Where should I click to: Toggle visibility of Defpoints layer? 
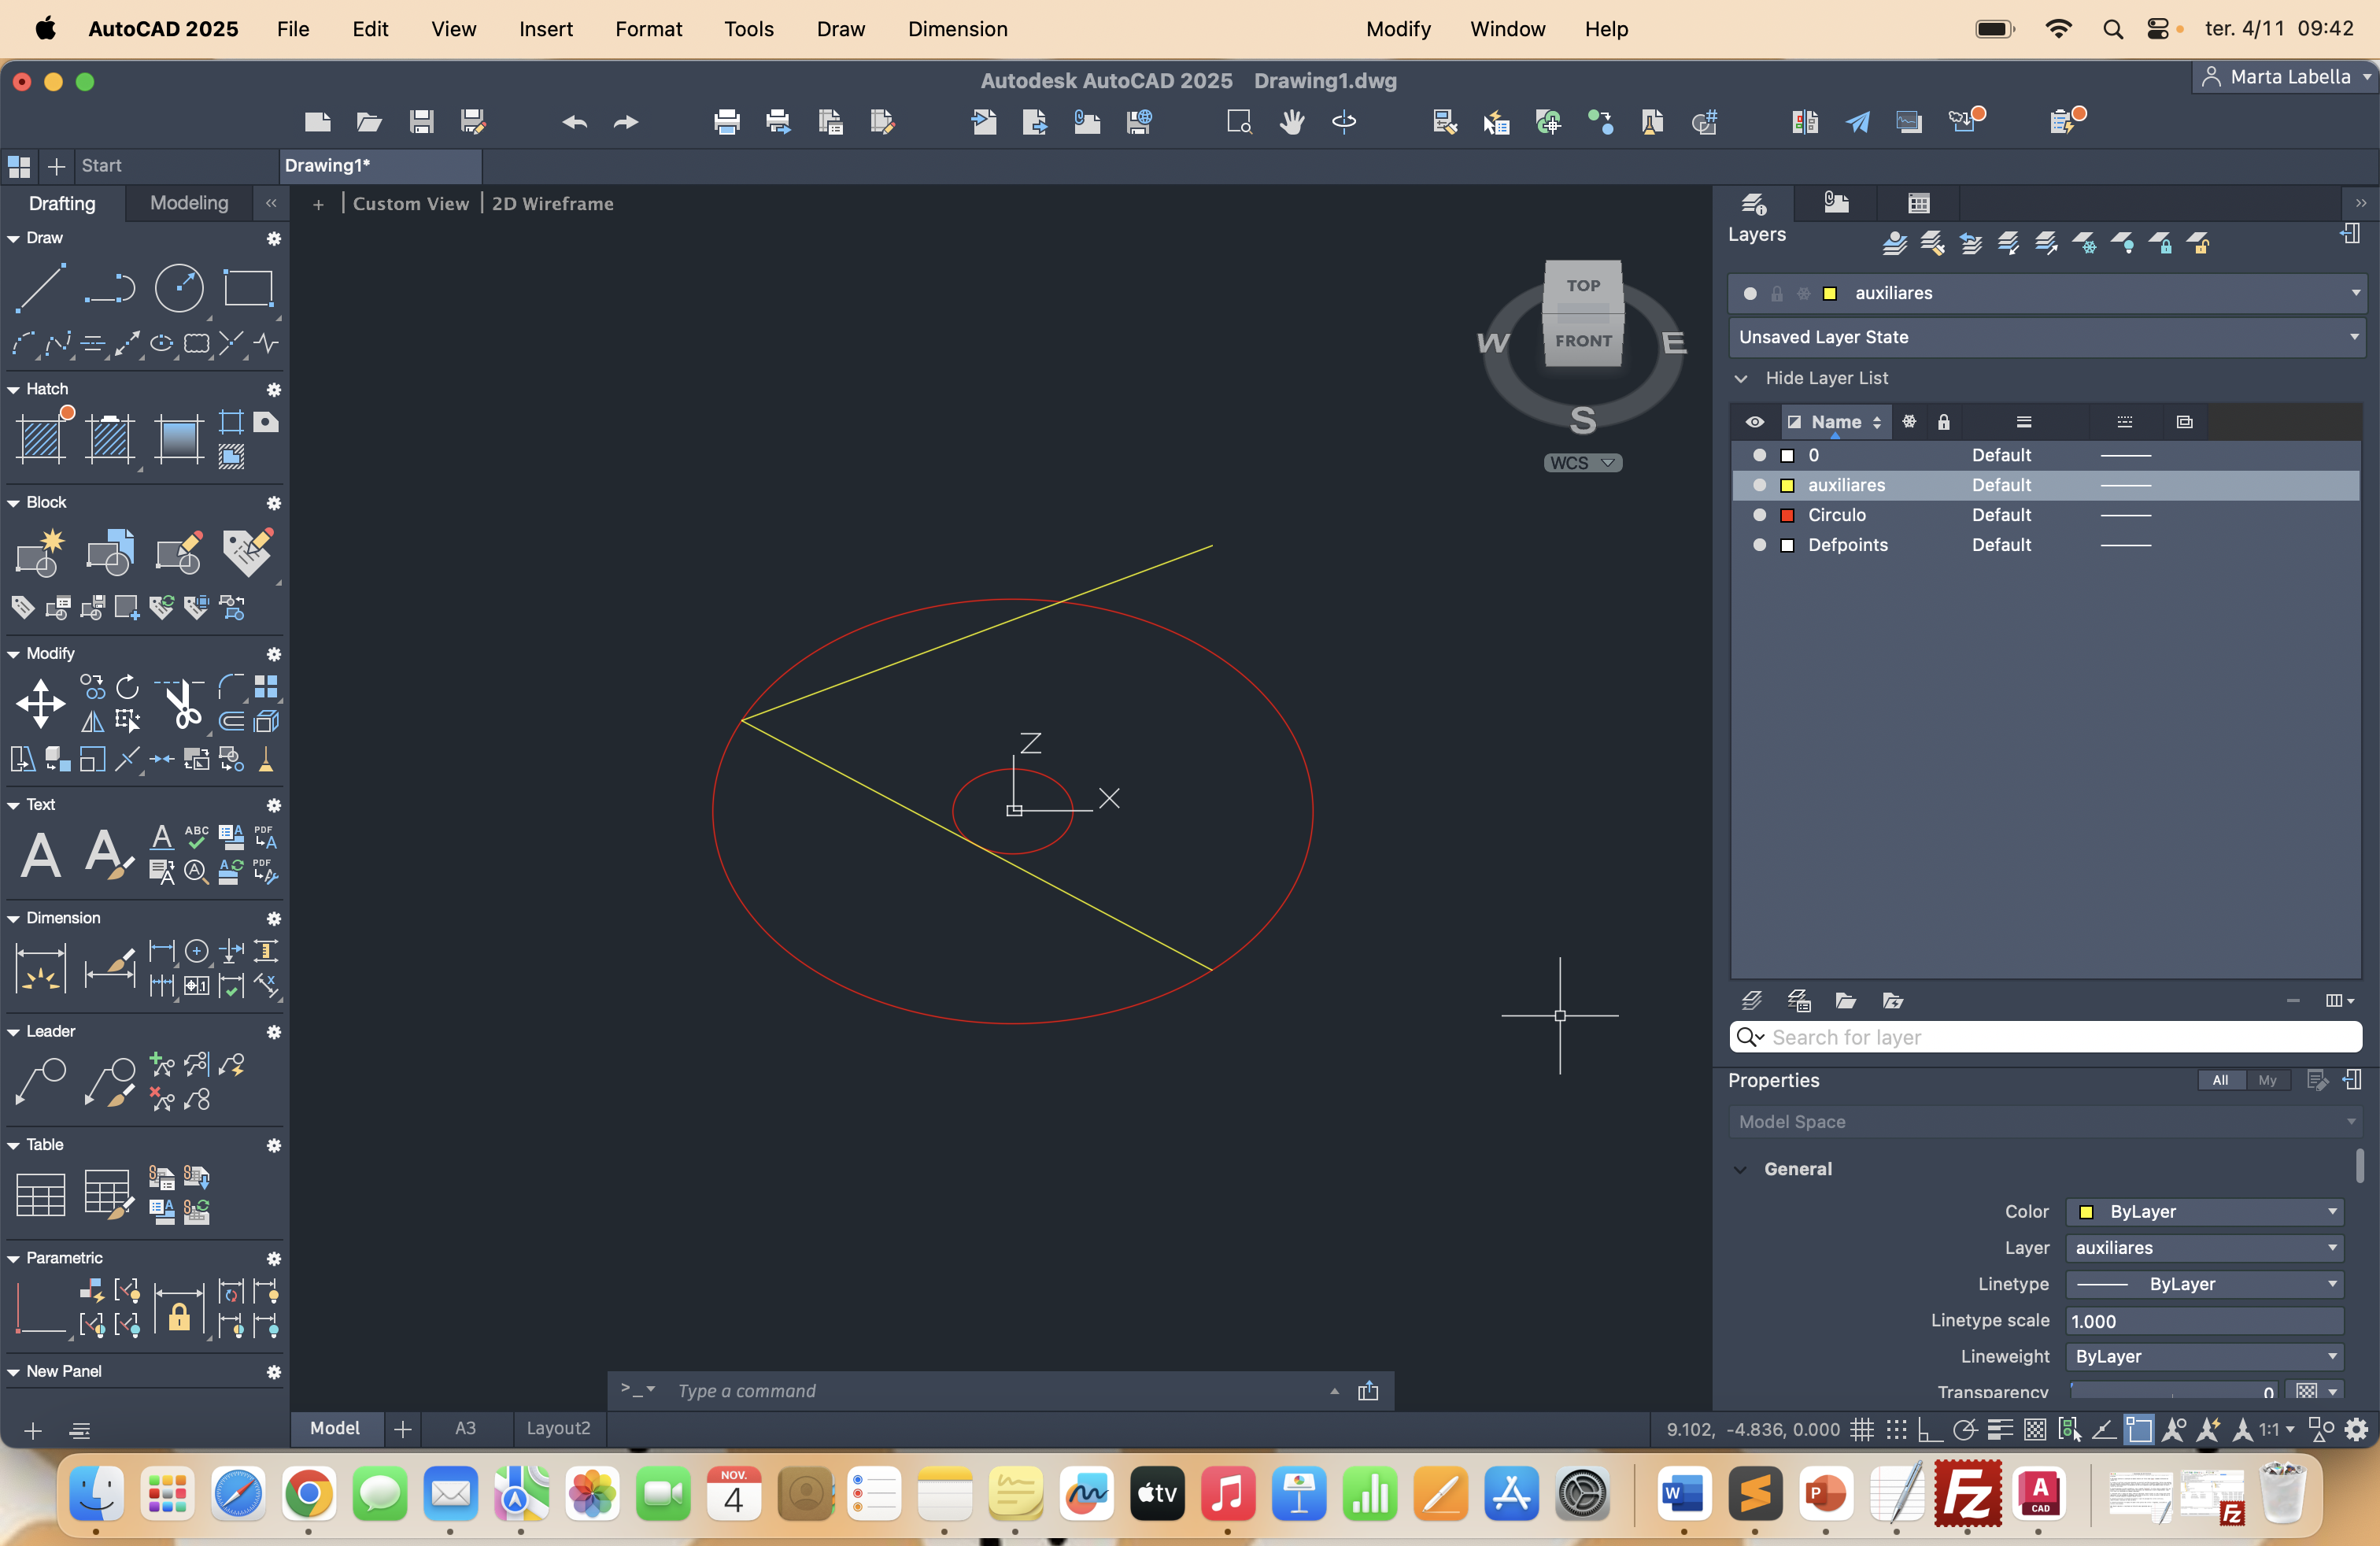[1759, 545]
